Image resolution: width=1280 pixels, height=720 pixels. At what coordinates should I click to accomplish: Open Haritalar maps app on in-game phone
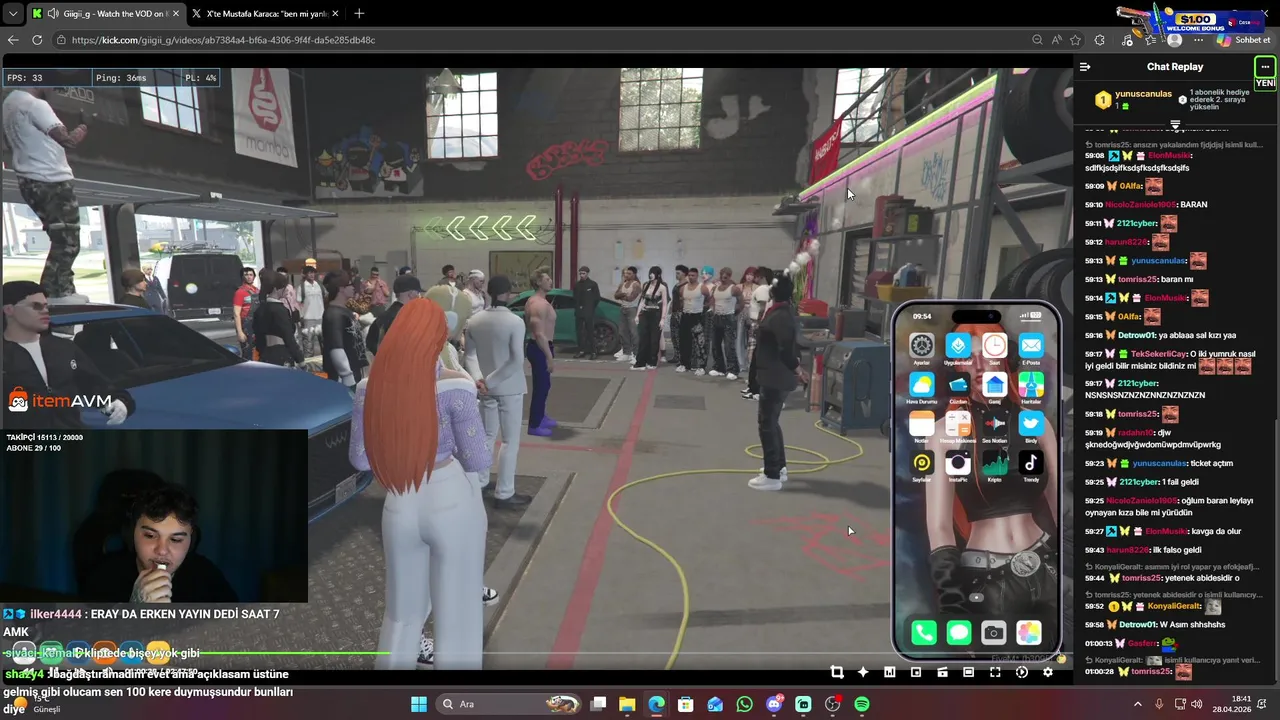tap(1031, 385)
